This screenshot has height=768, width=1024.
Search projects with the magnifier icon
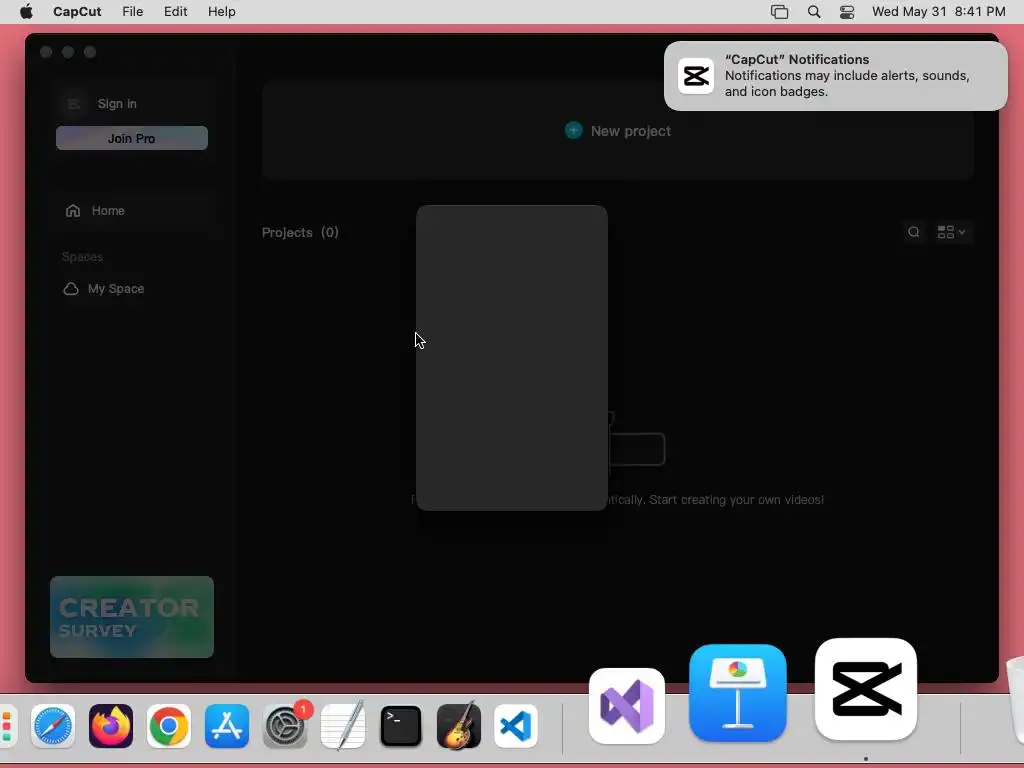[914, 232]
